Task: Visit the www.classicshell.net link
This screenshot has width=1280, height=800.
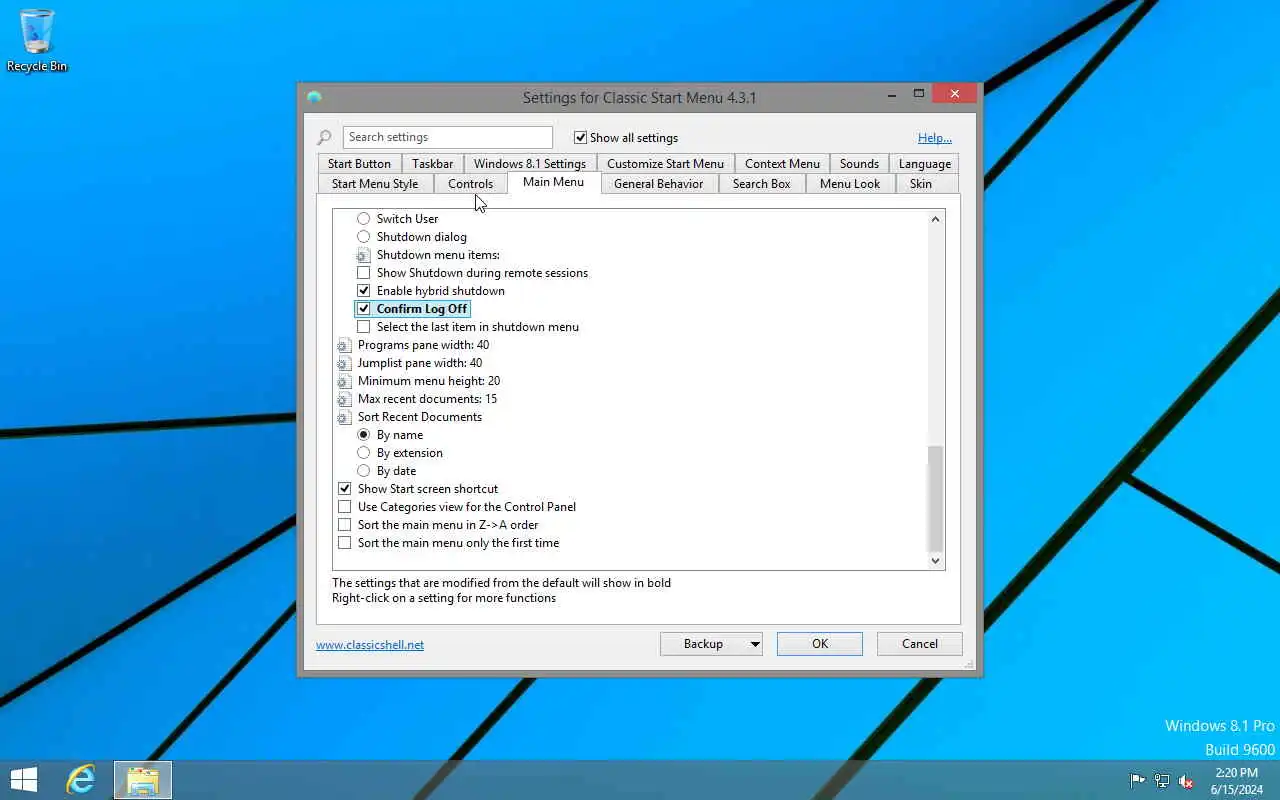Action: point(370,645)
